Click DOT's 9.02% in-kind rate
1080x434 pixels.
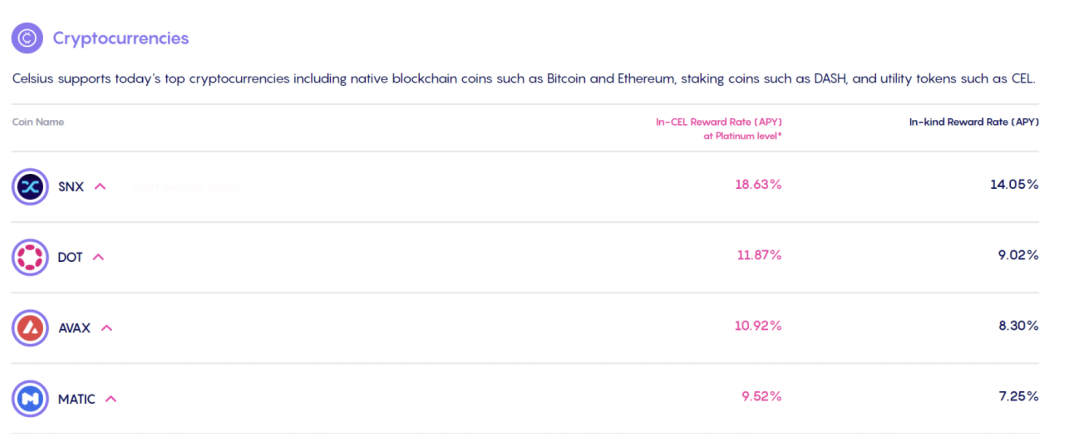coord(1018,255)
